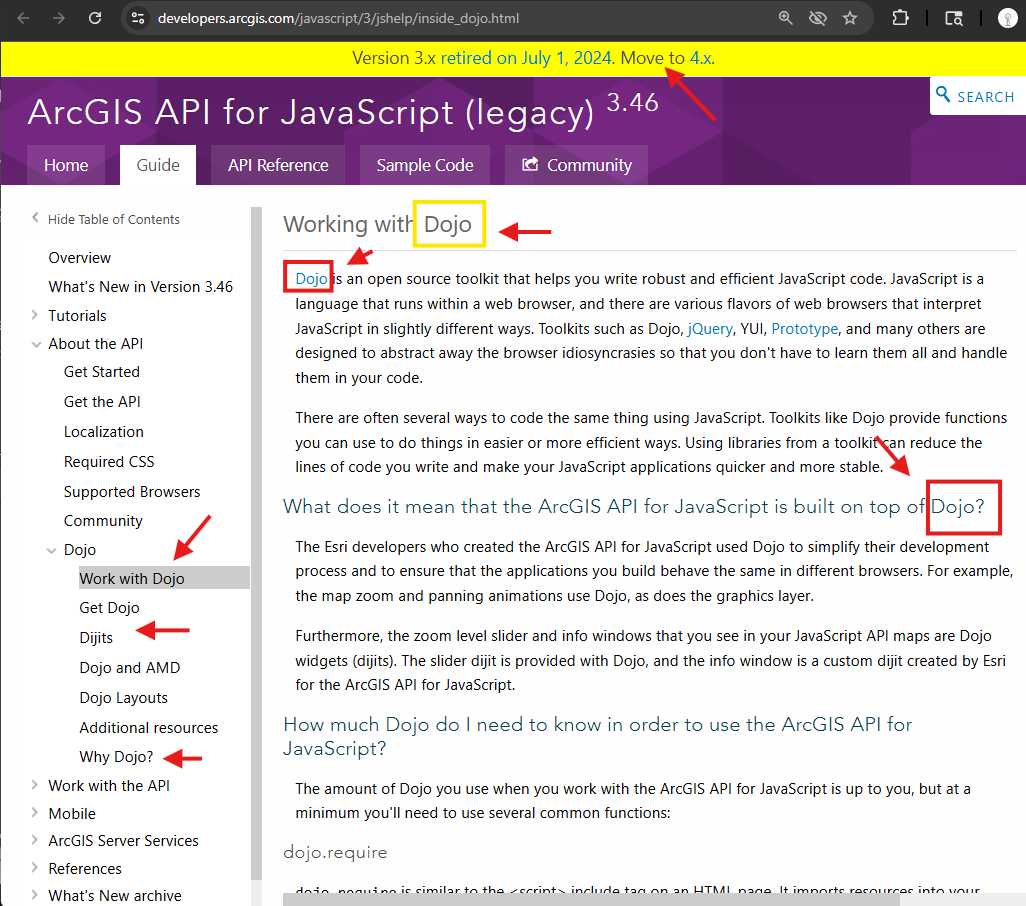Open the browser profile avatar
The width and height of the screenshot is (1026, 906).
[1007, 18]
